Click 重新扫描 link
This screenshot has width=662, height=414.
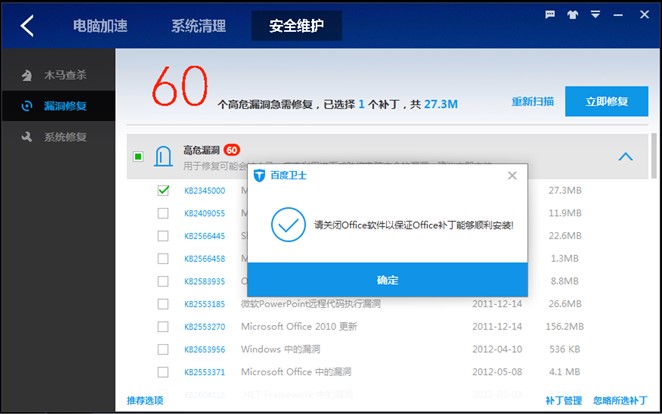533,102
